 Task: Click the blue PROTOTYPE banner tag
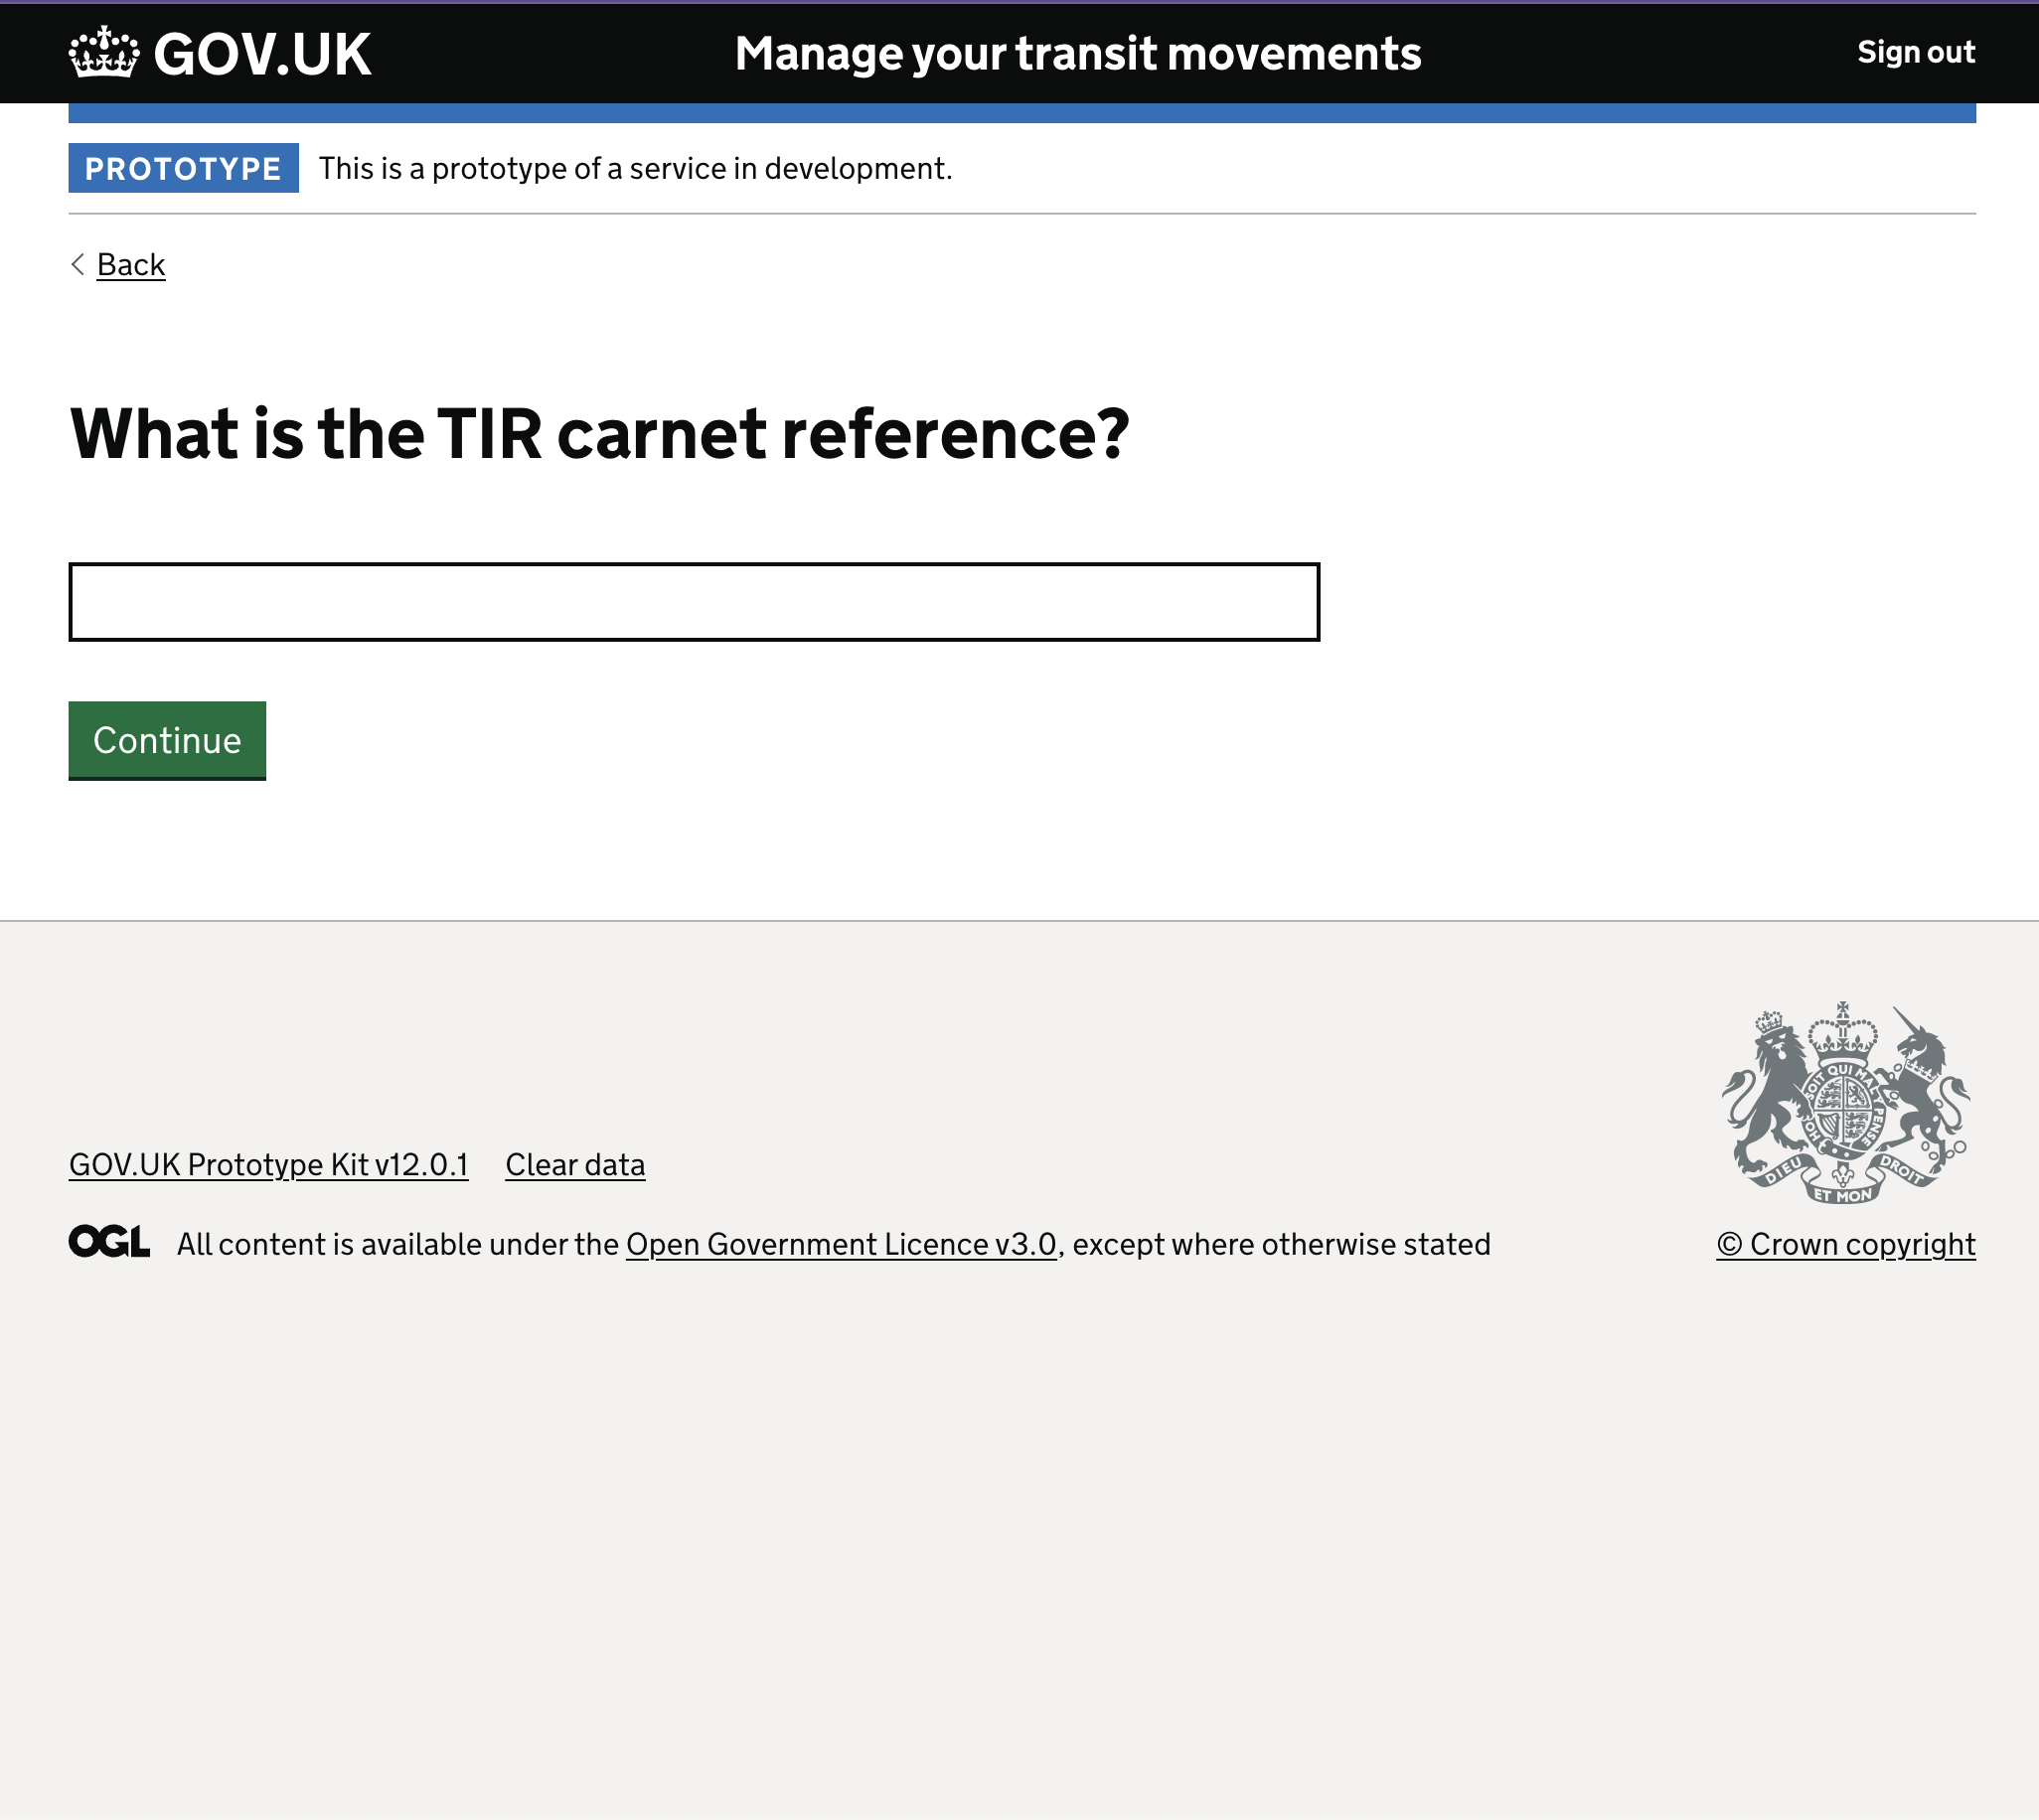pos(183,167)
